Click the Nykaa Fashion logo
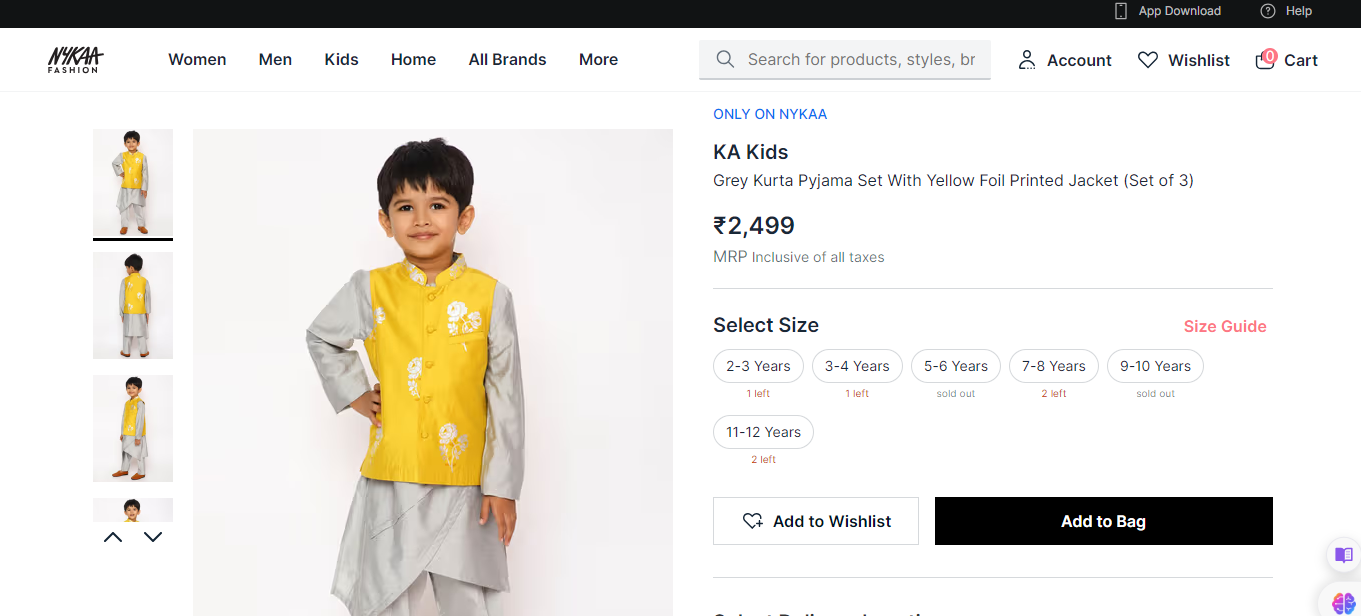Viewport: 1361px width, 616px height. click(75, 60)
